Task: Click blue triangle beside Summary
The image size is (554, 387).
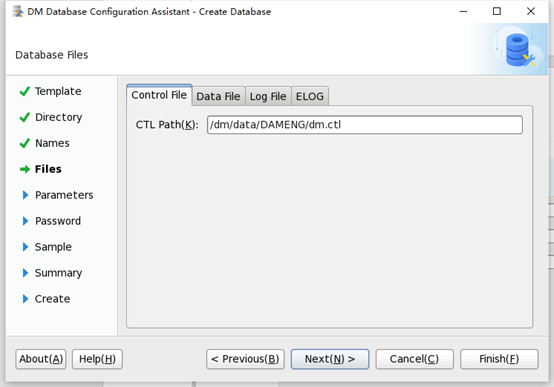Action: 25,273
